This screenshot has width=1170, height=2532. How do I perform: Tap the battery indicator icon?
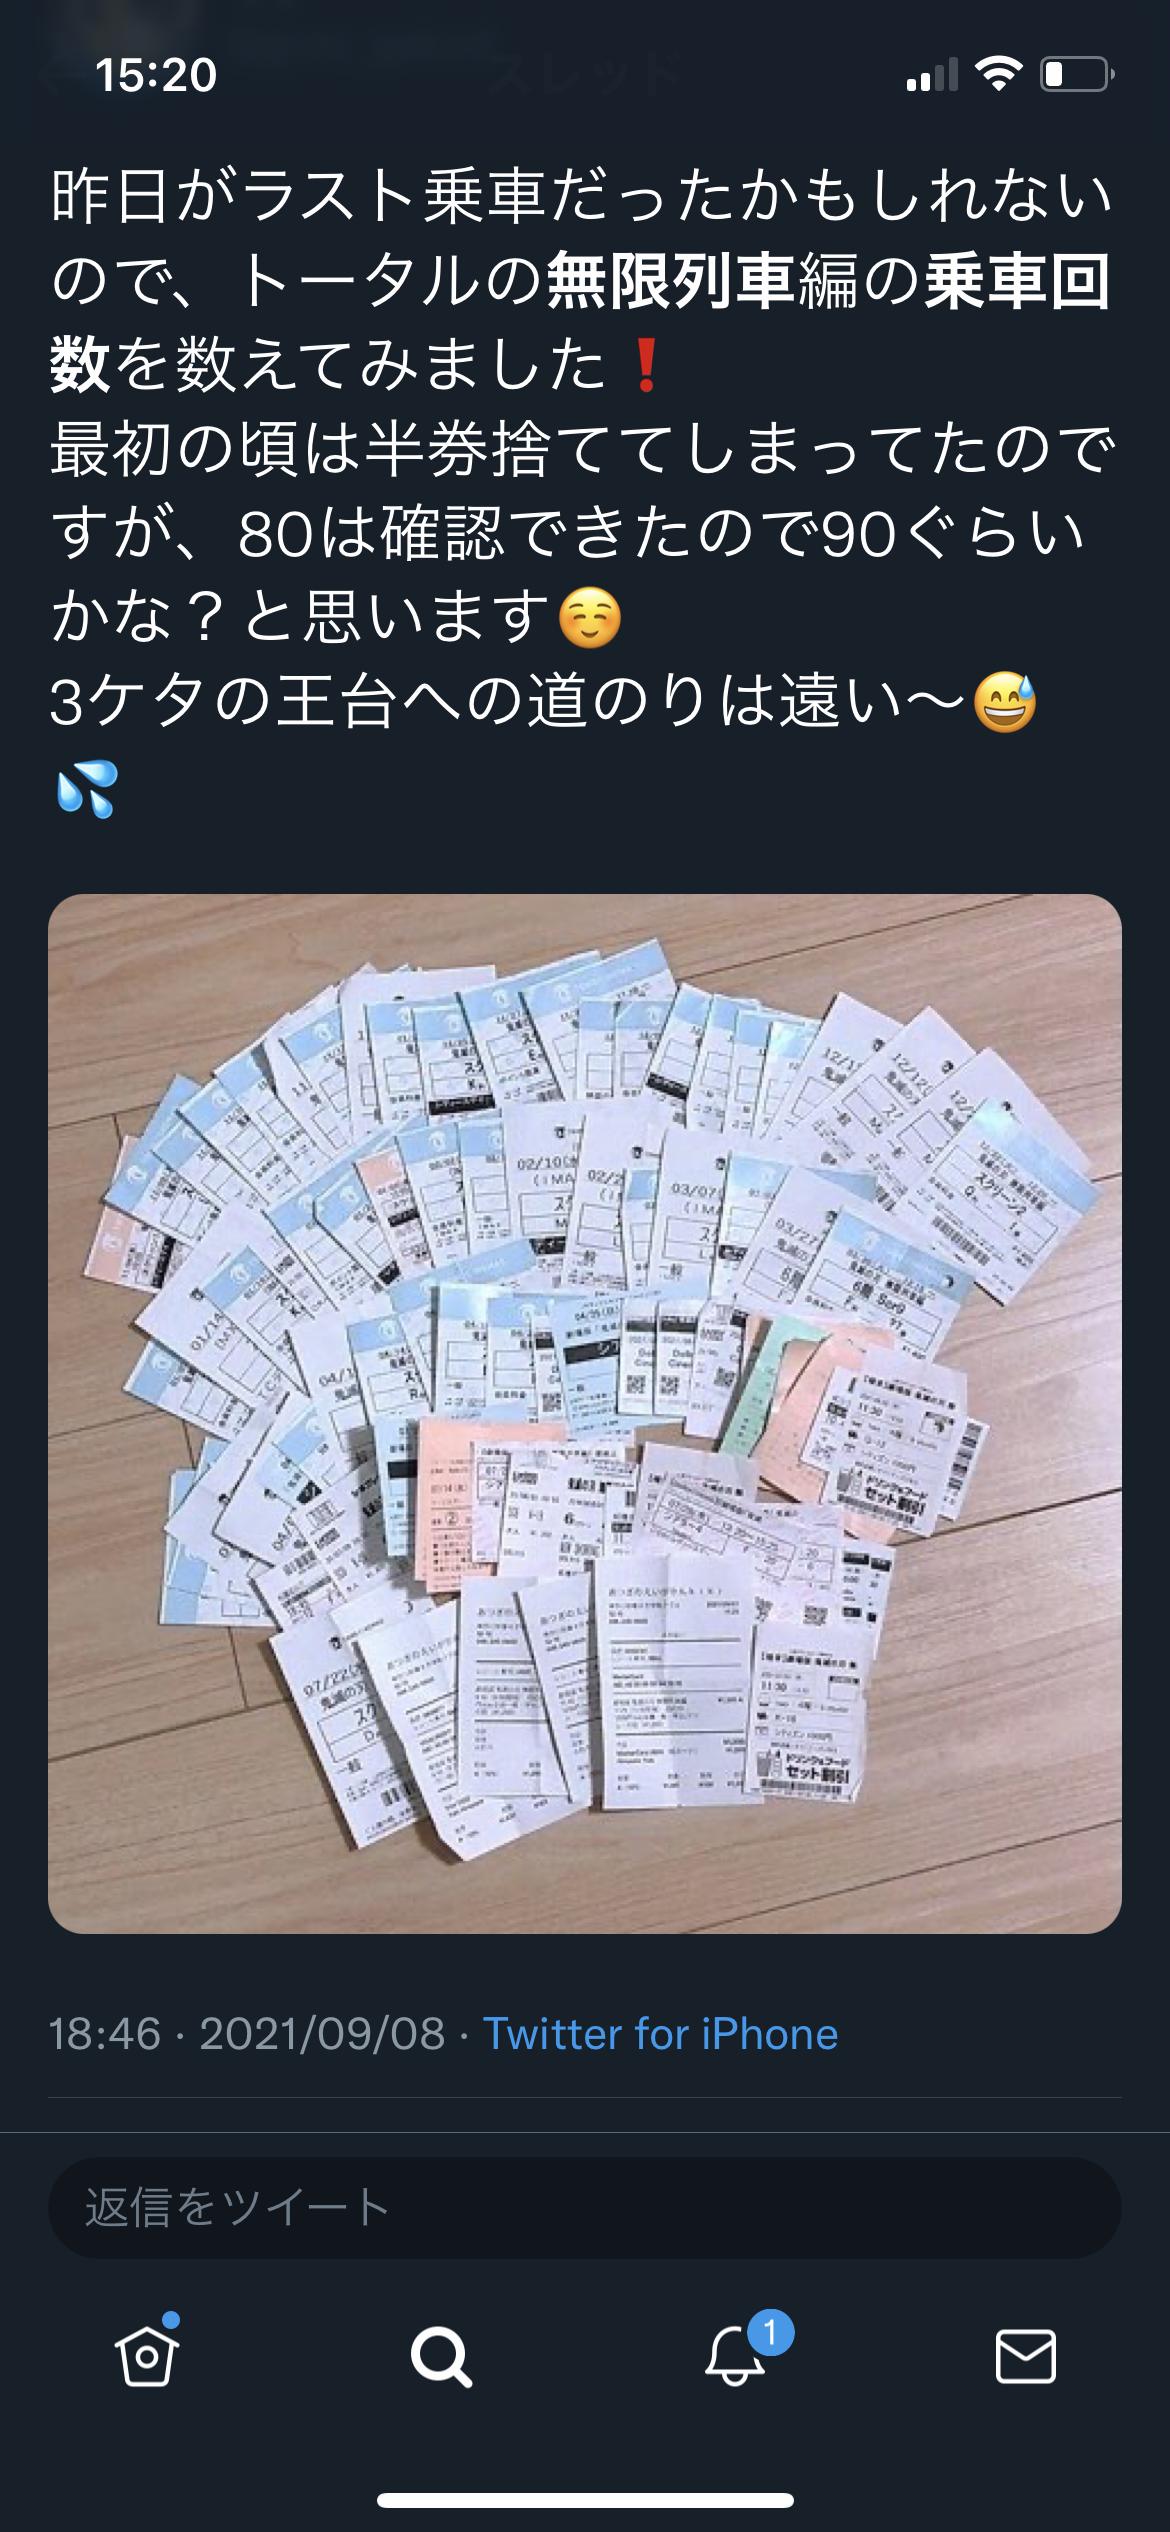point(1078,75)
